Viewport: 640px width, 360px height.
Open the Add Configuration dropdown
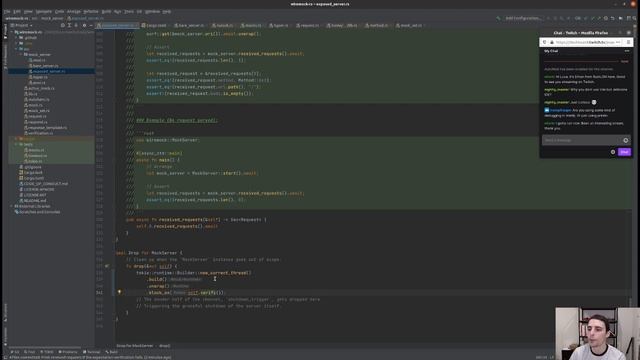click(x=523, y=18)
